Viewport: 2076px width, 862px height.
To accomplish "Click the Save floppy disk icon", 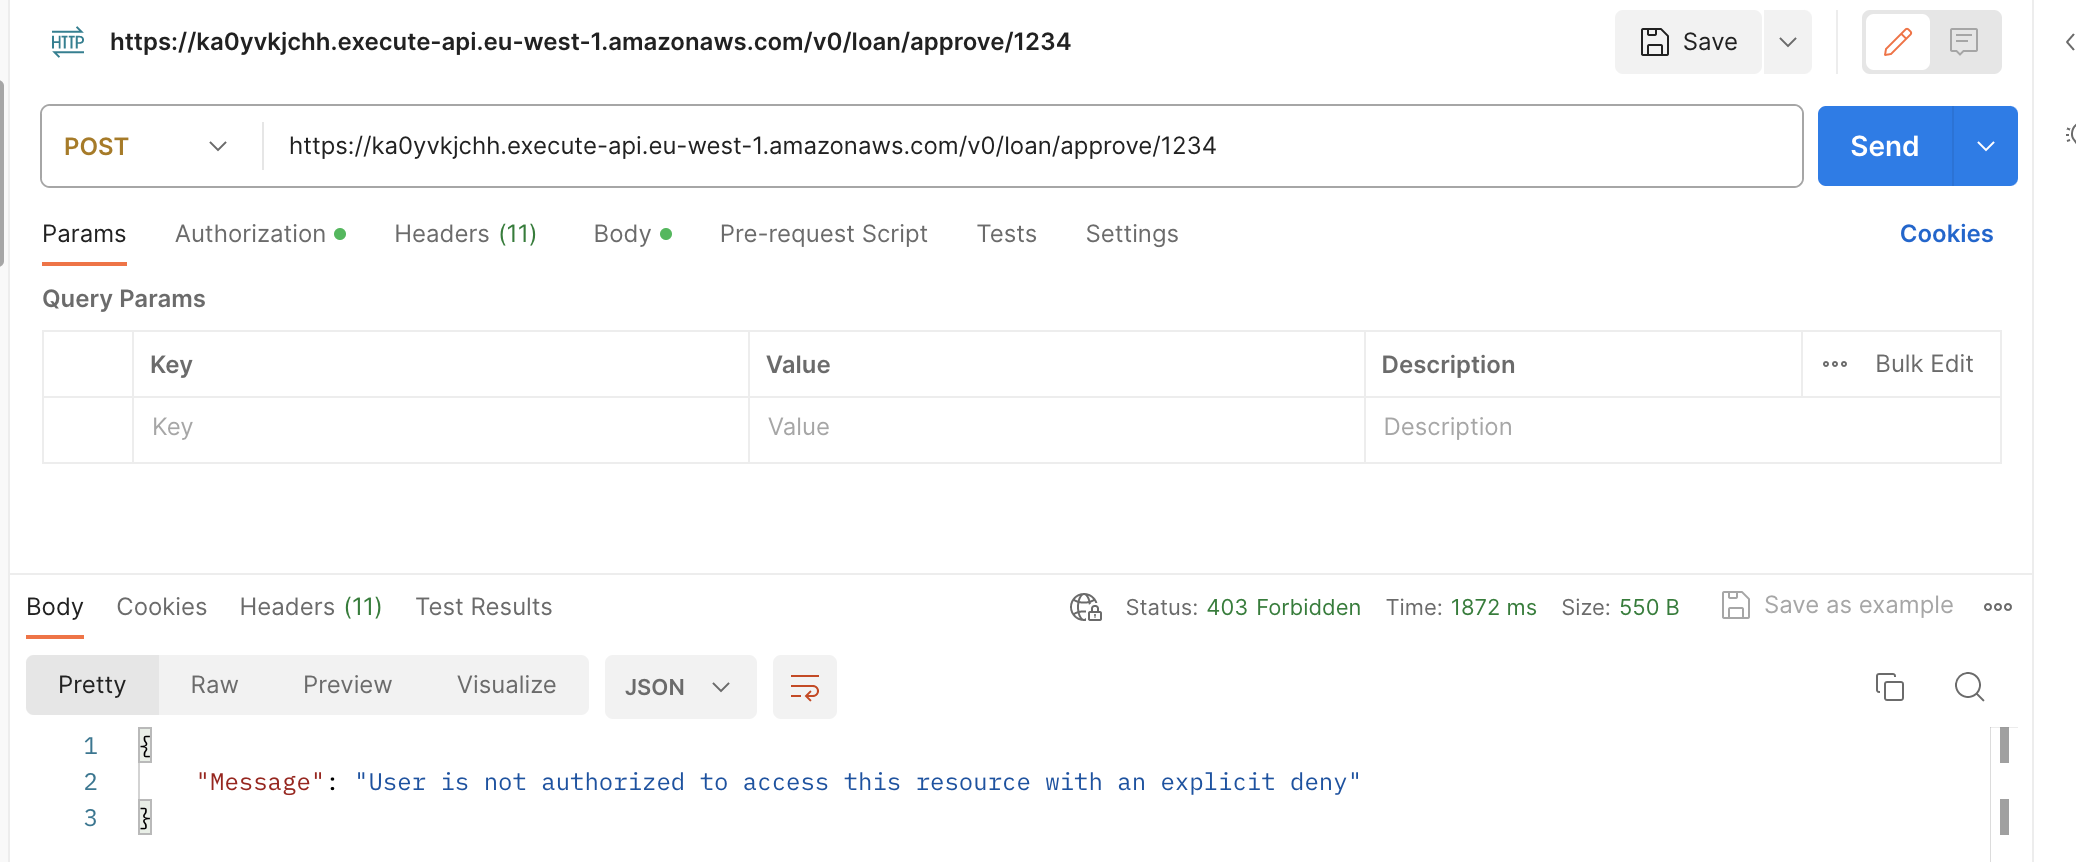I will 1654,42.
